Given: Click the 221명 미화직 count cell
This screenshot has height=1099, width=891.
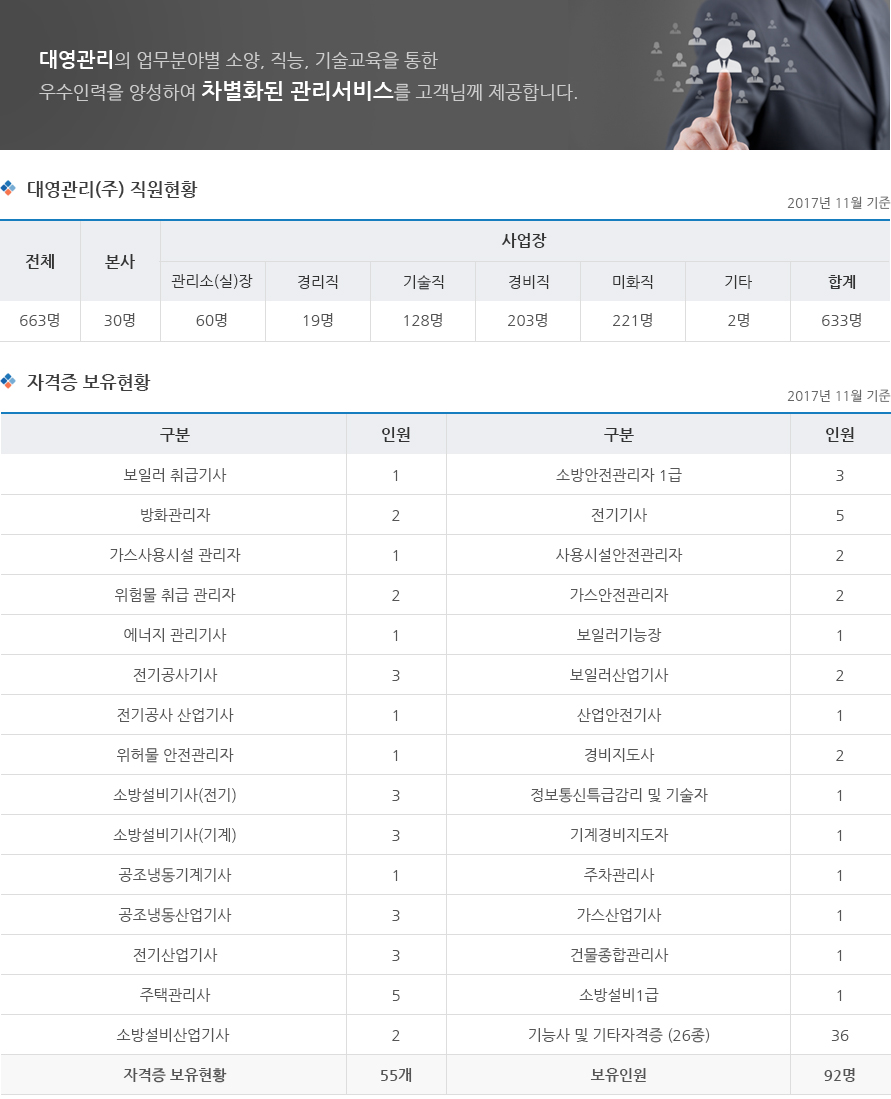Looking at the screenshot, I should [632, 321].
